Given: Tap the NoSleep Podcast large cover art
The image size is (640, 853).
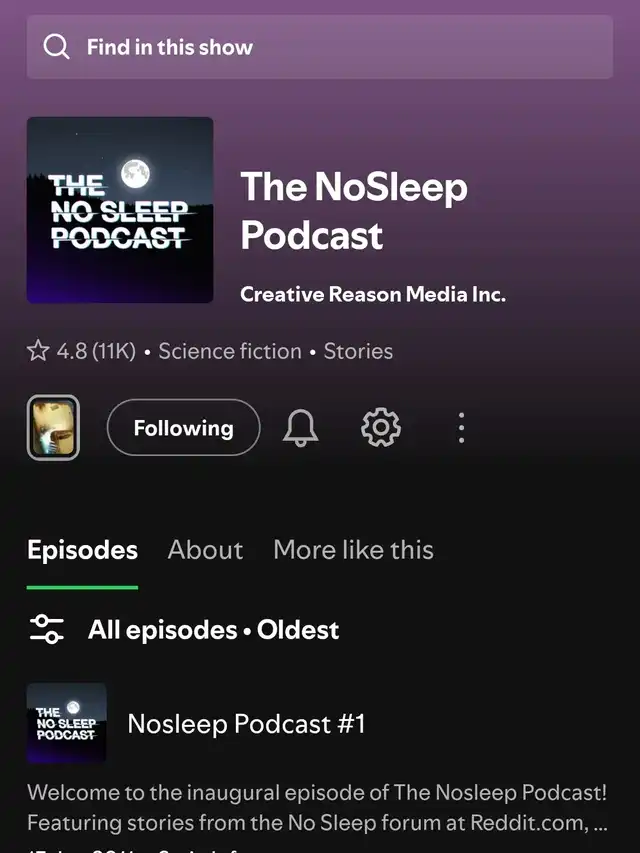Looking at the screenshot, I should click(x=120, y=210).
